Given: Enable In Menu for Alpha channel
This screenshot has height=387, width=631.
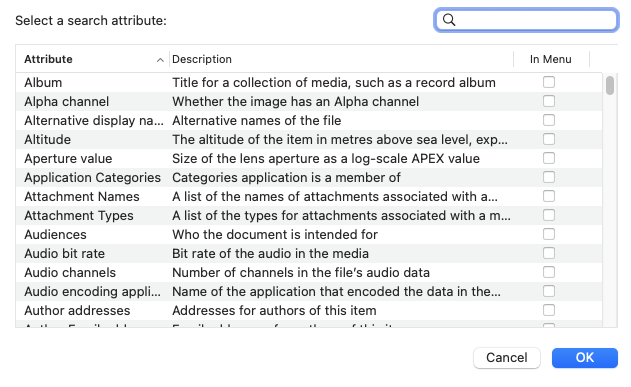Looking at the screenshot, I should tap(549, 101).
